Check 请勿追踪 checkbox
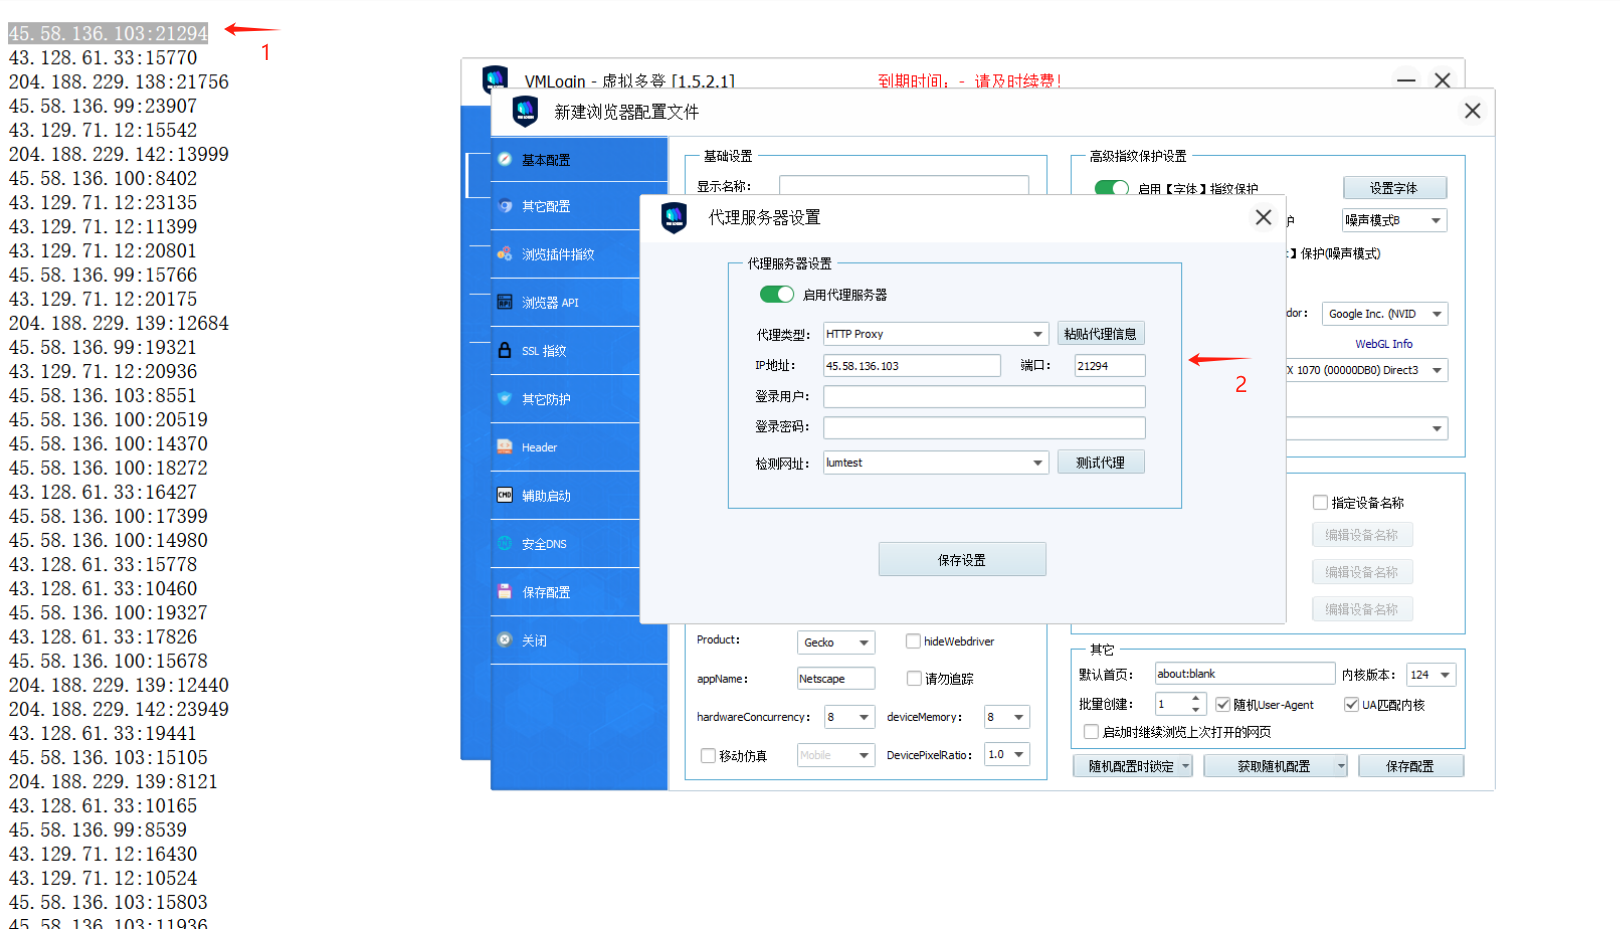 (913, 678)
